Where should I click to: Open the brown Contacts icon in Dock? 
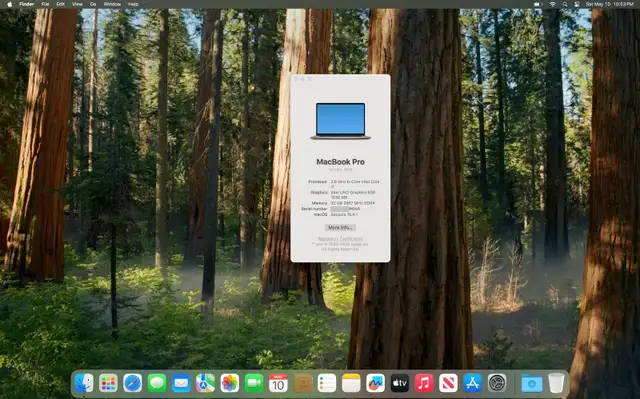303,383
